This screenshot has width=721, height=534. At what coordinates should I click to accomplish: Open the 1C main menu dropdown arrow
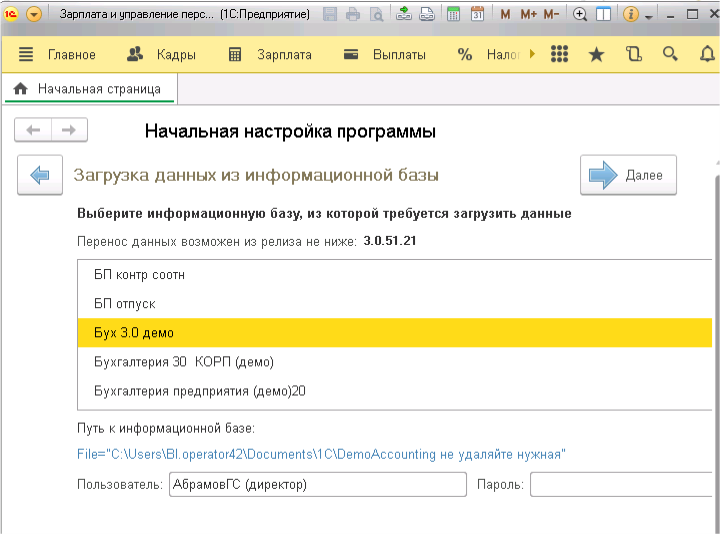pyautogui.click(x=34, y=14)
